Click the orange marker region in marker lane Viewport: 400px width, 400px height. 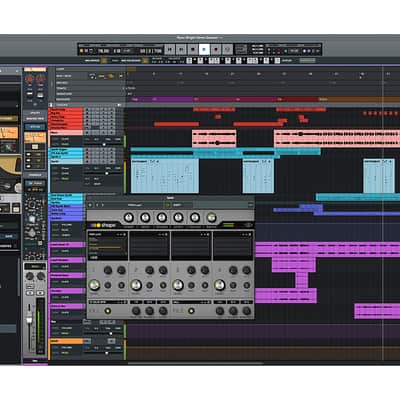[x=358, y=99]
